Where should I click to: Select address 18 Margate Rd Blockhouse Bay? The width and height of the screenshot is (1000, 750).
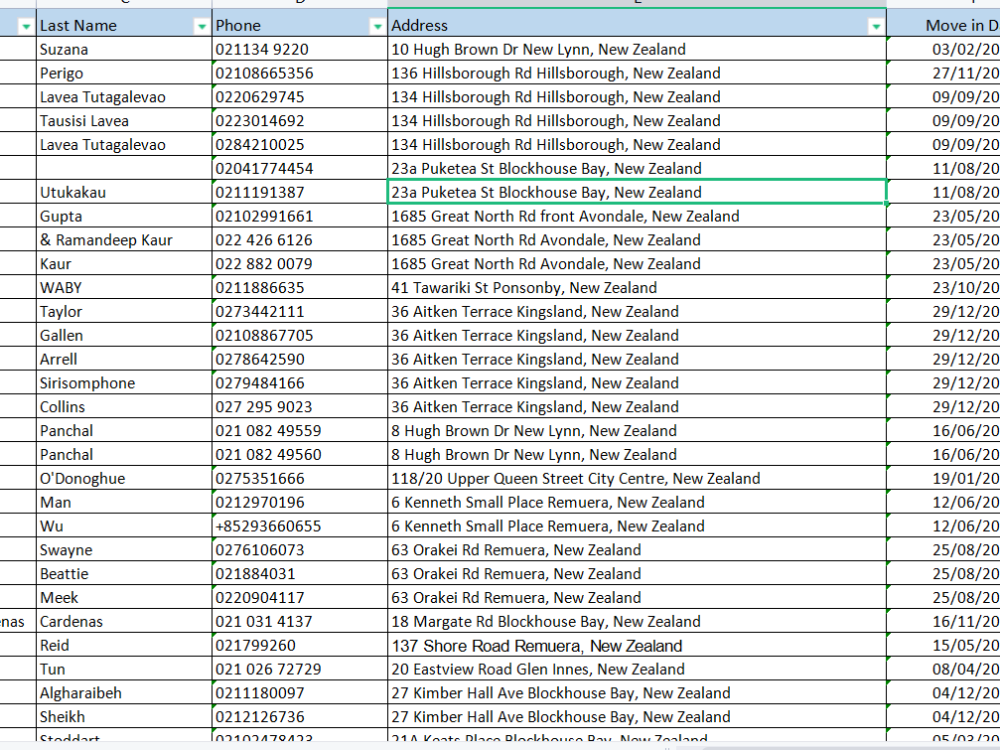click(x=637, y=621)
